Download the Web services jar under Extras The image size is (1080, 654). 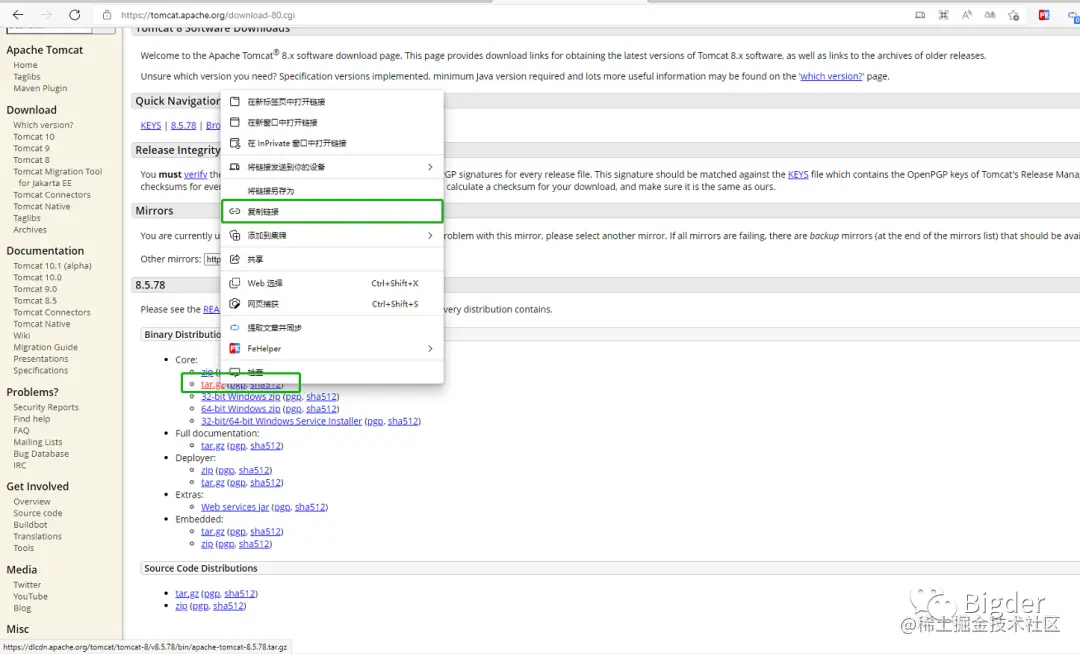(235, 507)
